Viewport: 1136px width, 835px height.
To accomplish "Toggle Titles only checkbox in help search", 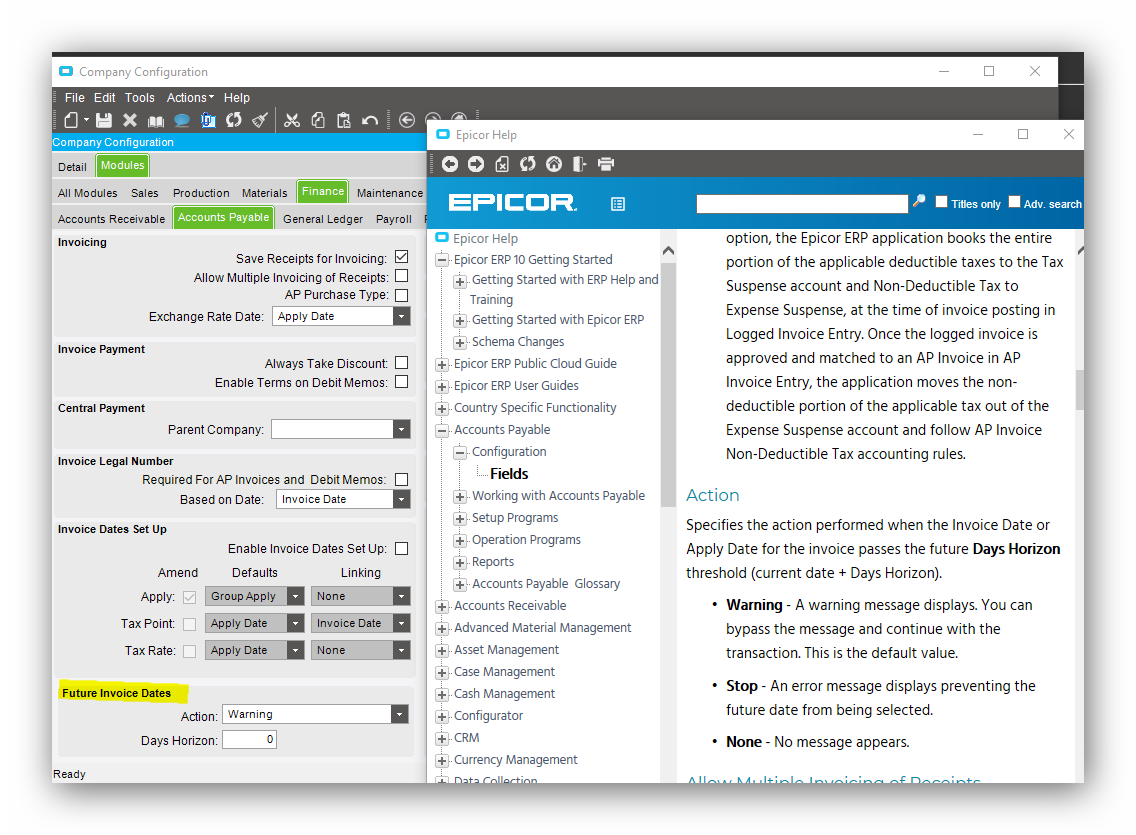I will coord(941,202).
